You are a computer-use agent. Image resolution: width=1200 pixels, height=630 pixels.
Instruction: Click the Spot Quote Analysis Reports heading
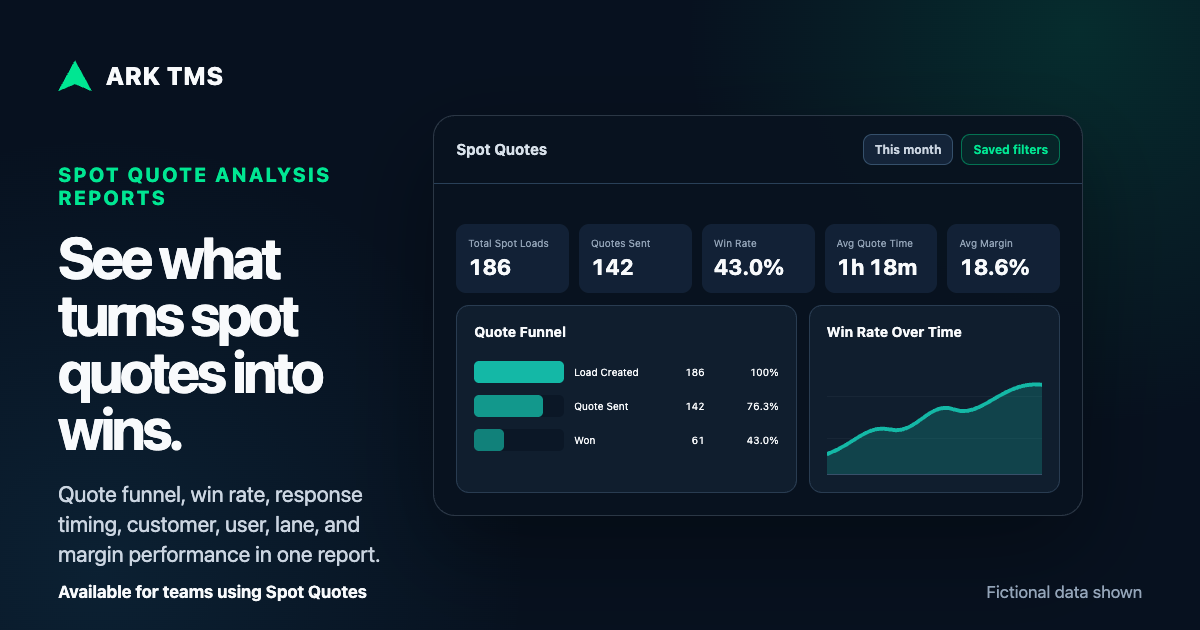pos(194,186)
